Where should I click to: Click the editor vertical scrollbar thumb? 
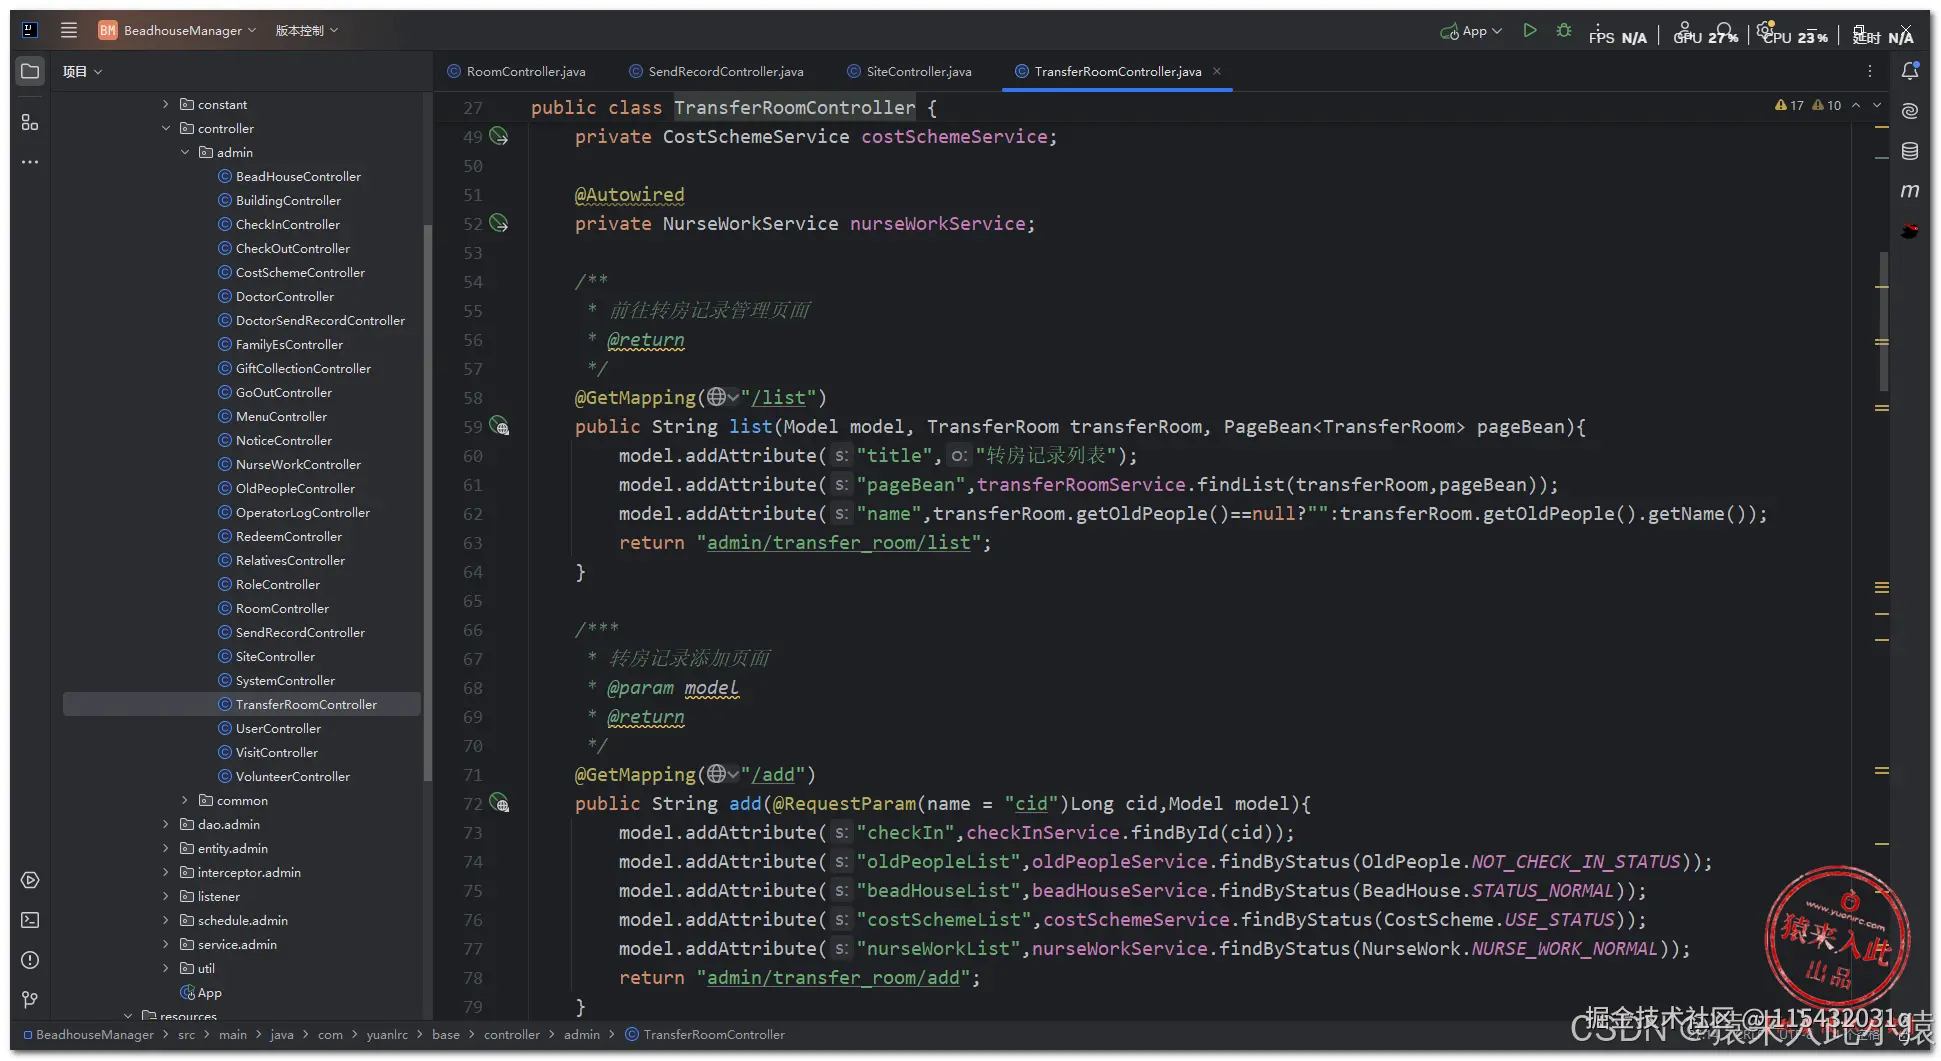click(x=1883, y=320)
